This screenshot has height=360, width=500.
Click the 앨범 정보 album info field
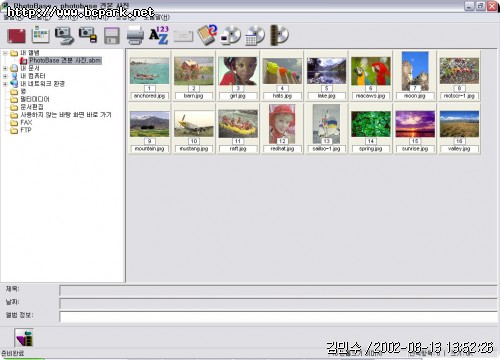click(x=278, y=317)
